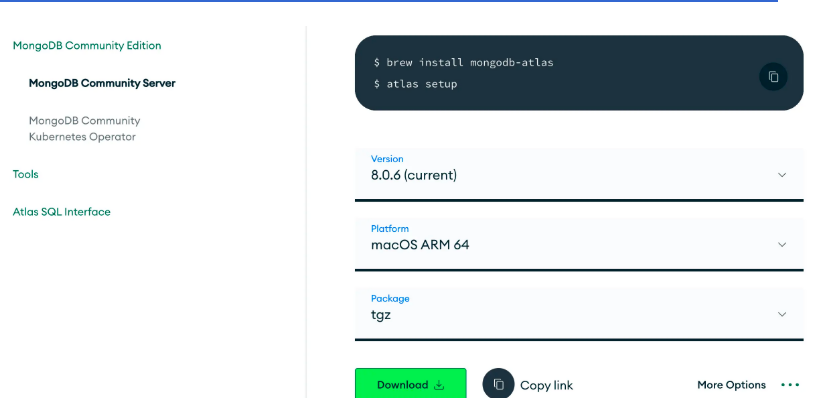Open MongoDB Community Kubernetes Operator item
This screenshot has width=830, height=398.
click(x=85, y=129)
